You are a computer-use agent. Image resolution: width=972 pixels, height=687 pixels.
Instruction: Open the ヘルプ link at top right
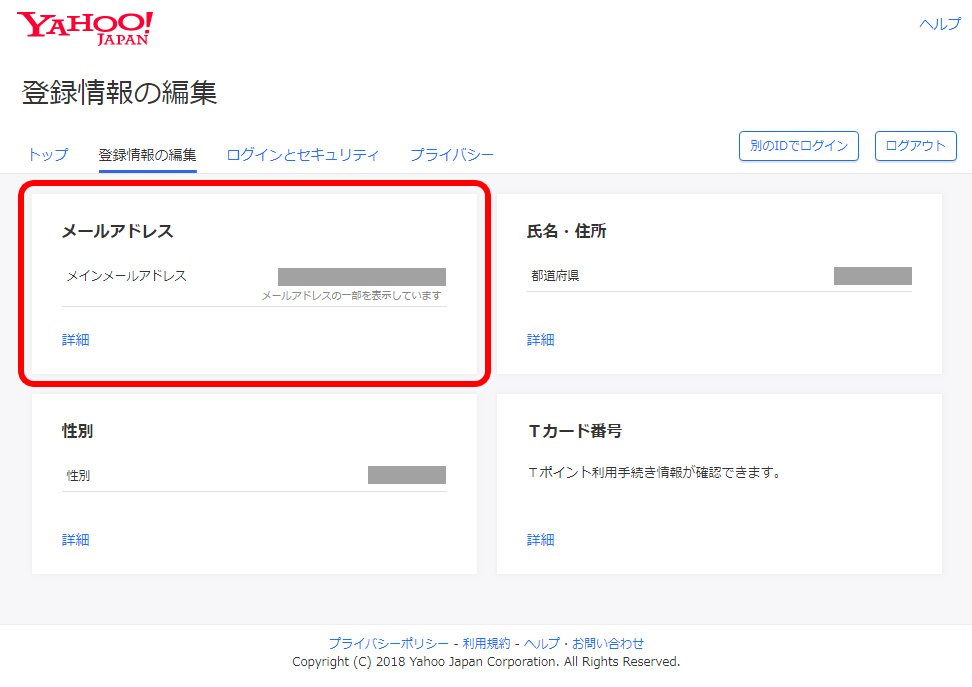click(x=939, y=24)
